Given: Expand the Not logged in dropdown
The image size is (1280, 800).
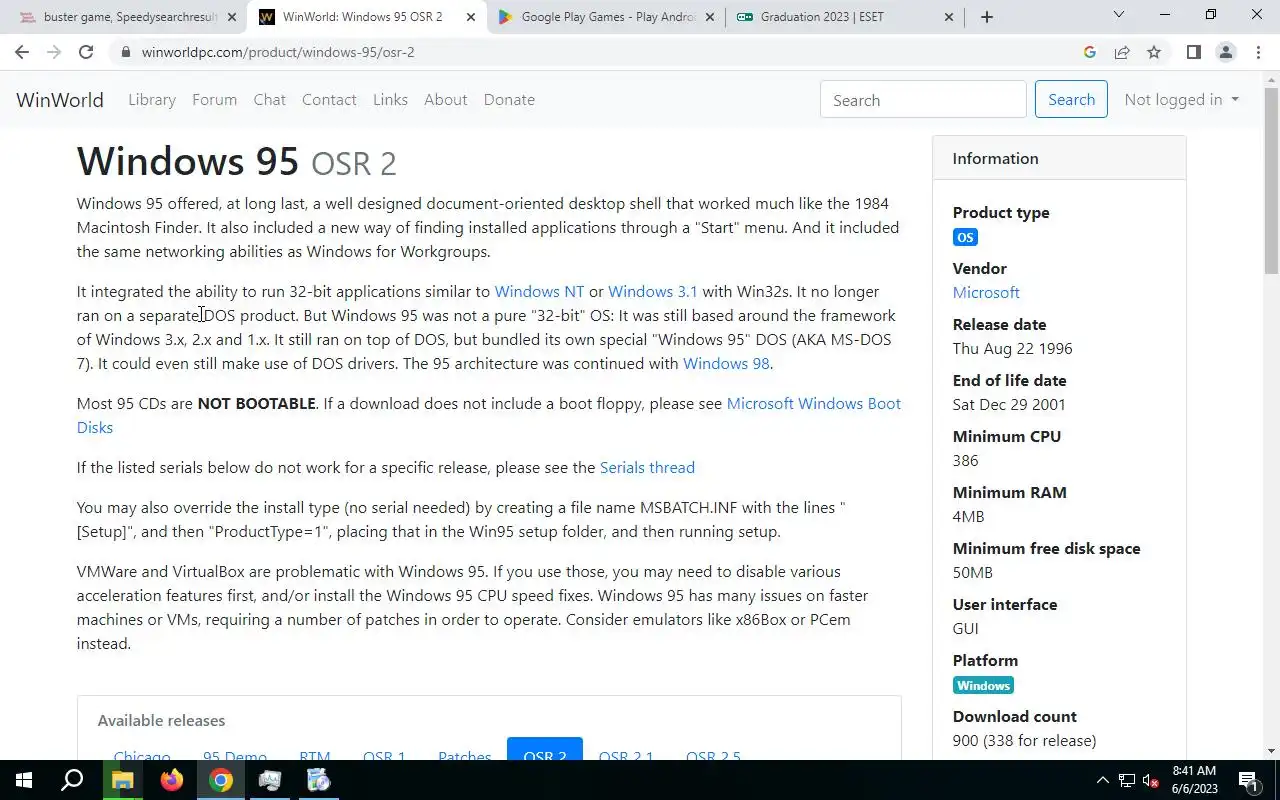Looking at the screenshot, I should (x=1181, y=99).
